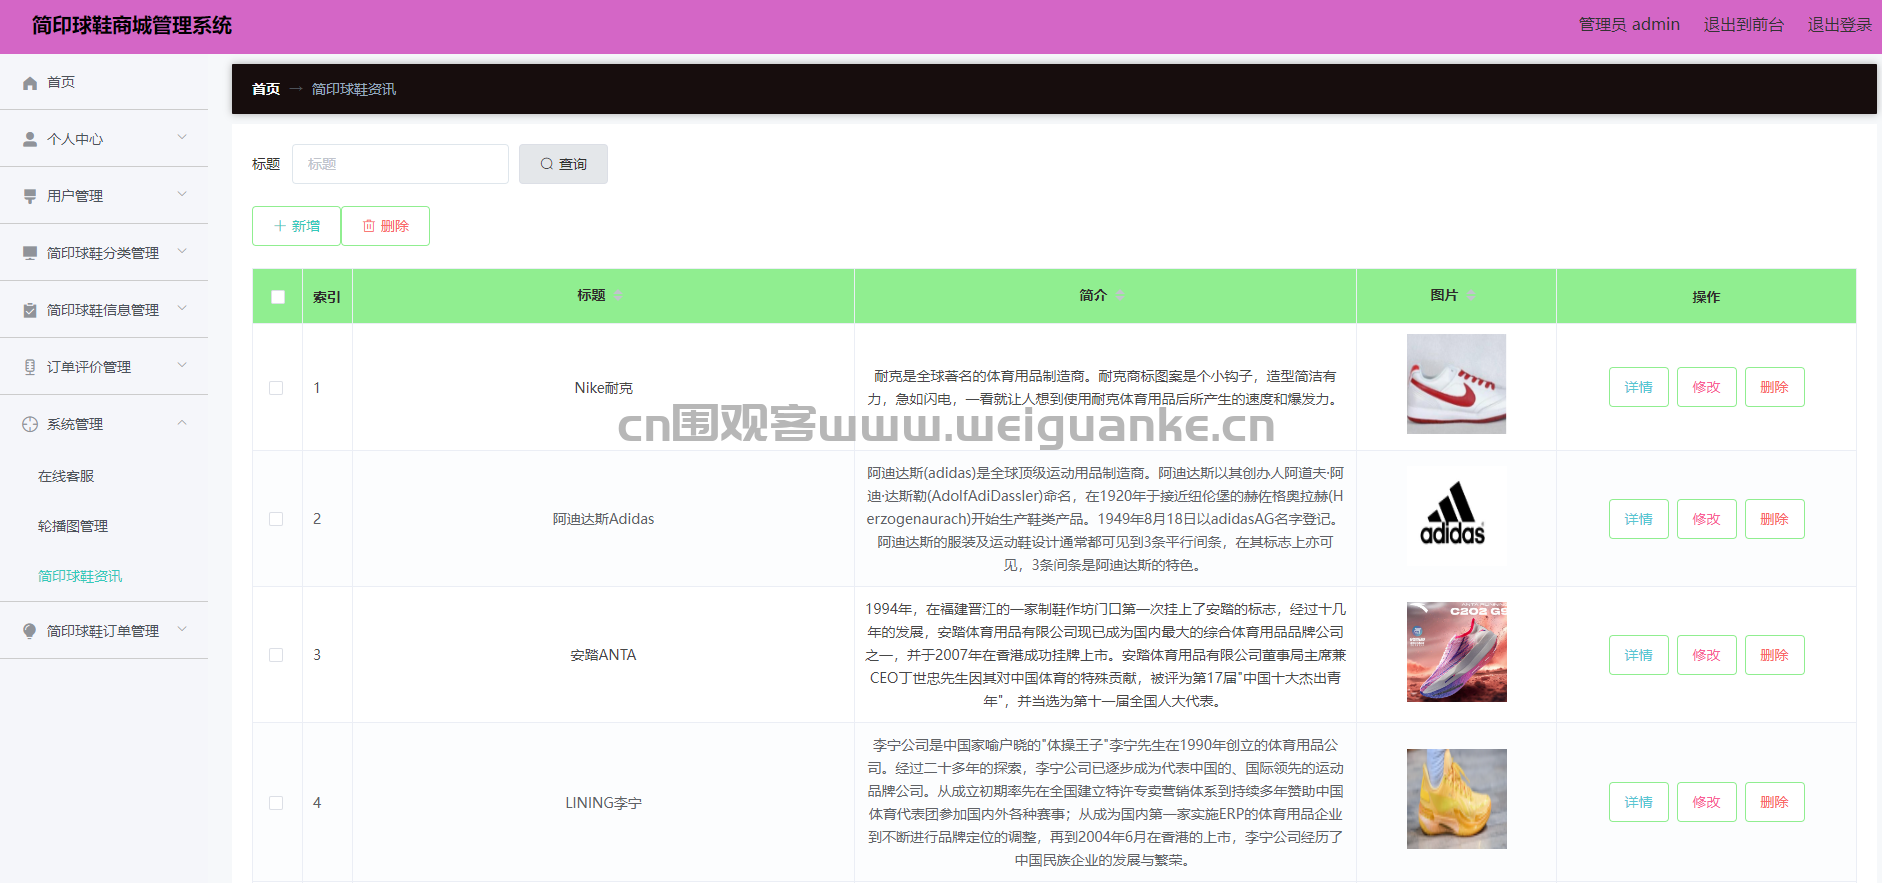The height and width of the screenshot is (883, 1882).
Task: Click the 简印球鞋商城管理系统 title
Action: click(x=132, y=25)
